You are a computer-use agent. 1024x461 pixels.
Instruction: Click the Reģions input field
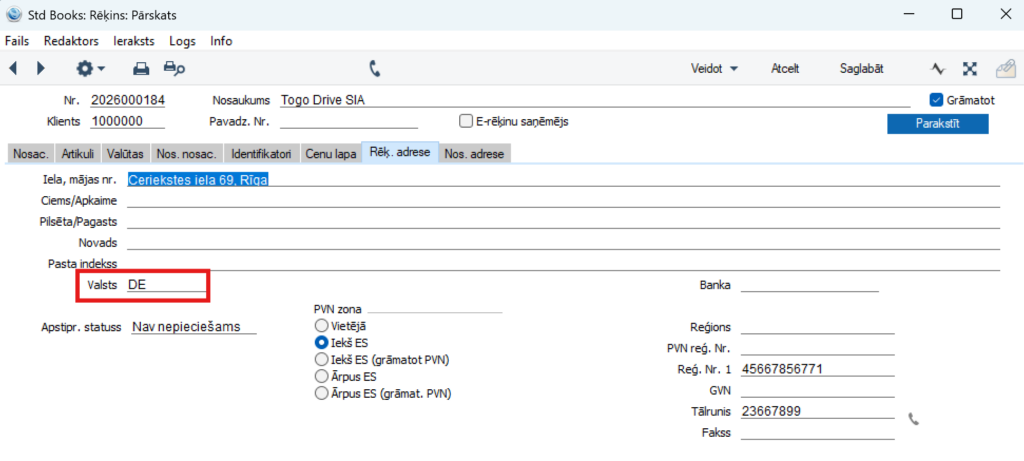click(818, 327)
